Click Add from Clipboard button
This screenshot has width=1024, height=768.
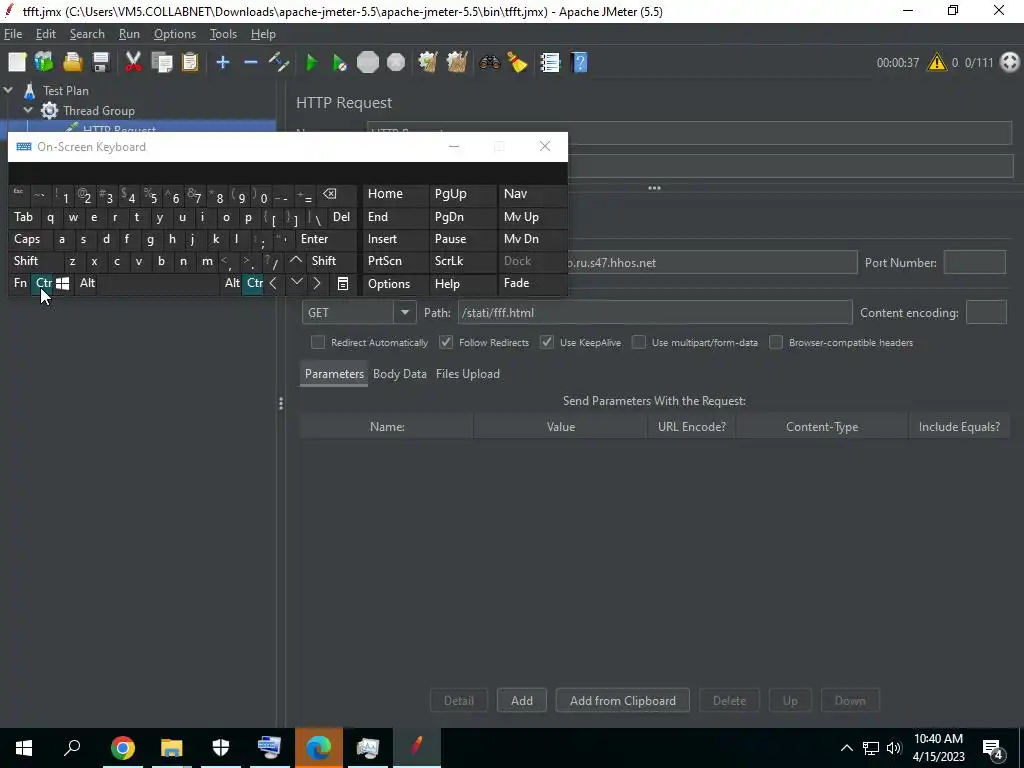tap(622, 700)
